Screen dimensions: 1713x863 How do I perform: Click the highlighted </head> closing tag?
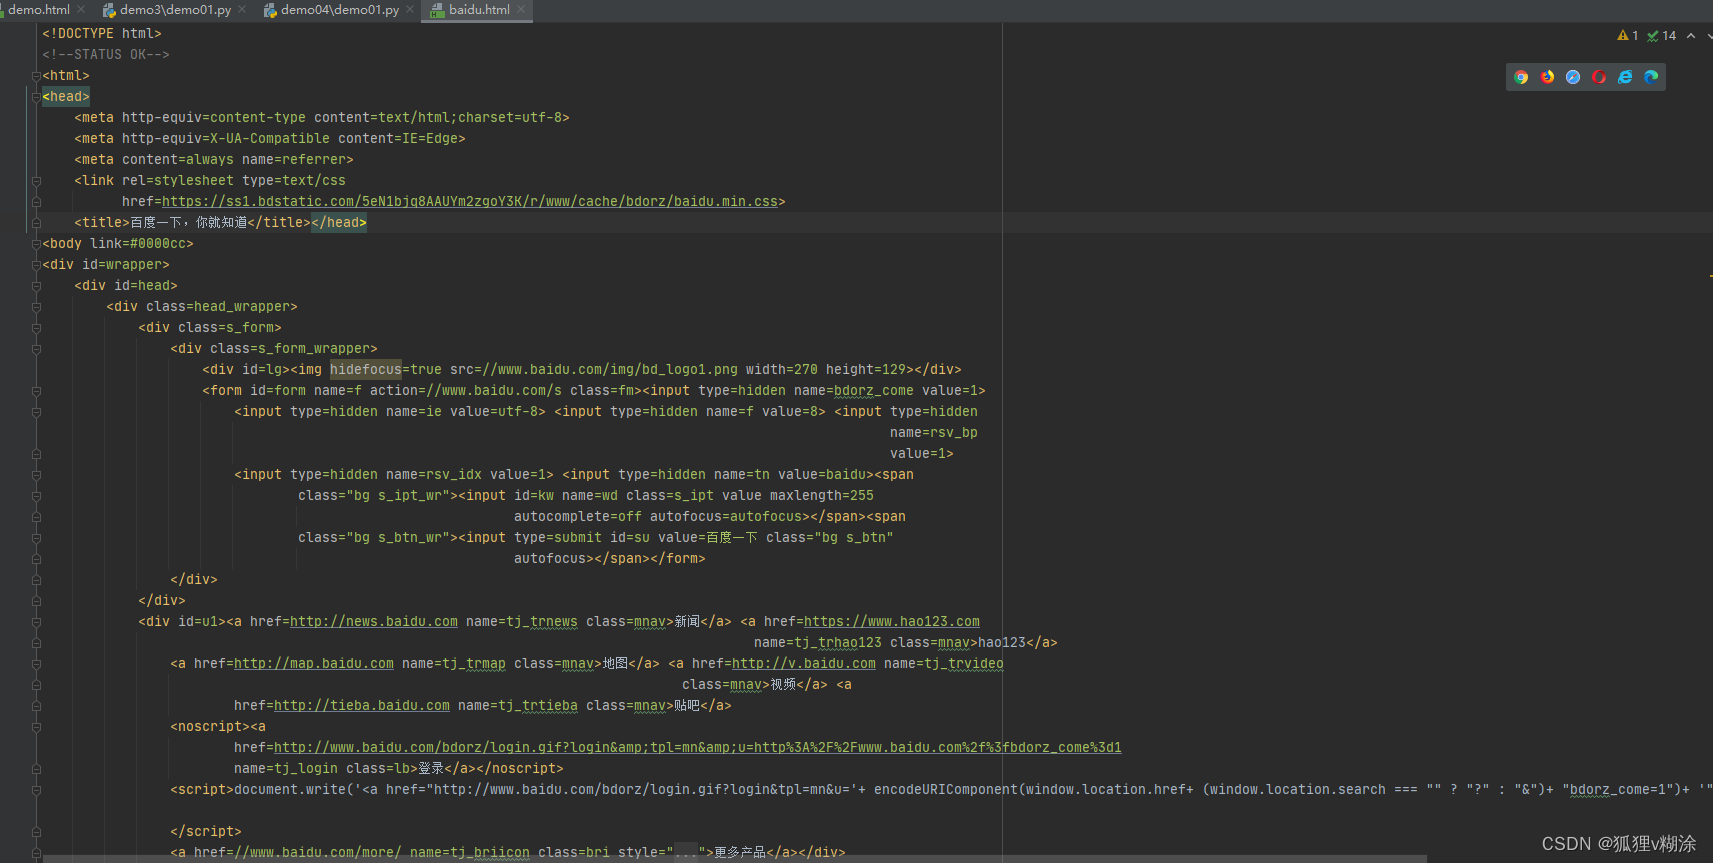pos(339,223)
